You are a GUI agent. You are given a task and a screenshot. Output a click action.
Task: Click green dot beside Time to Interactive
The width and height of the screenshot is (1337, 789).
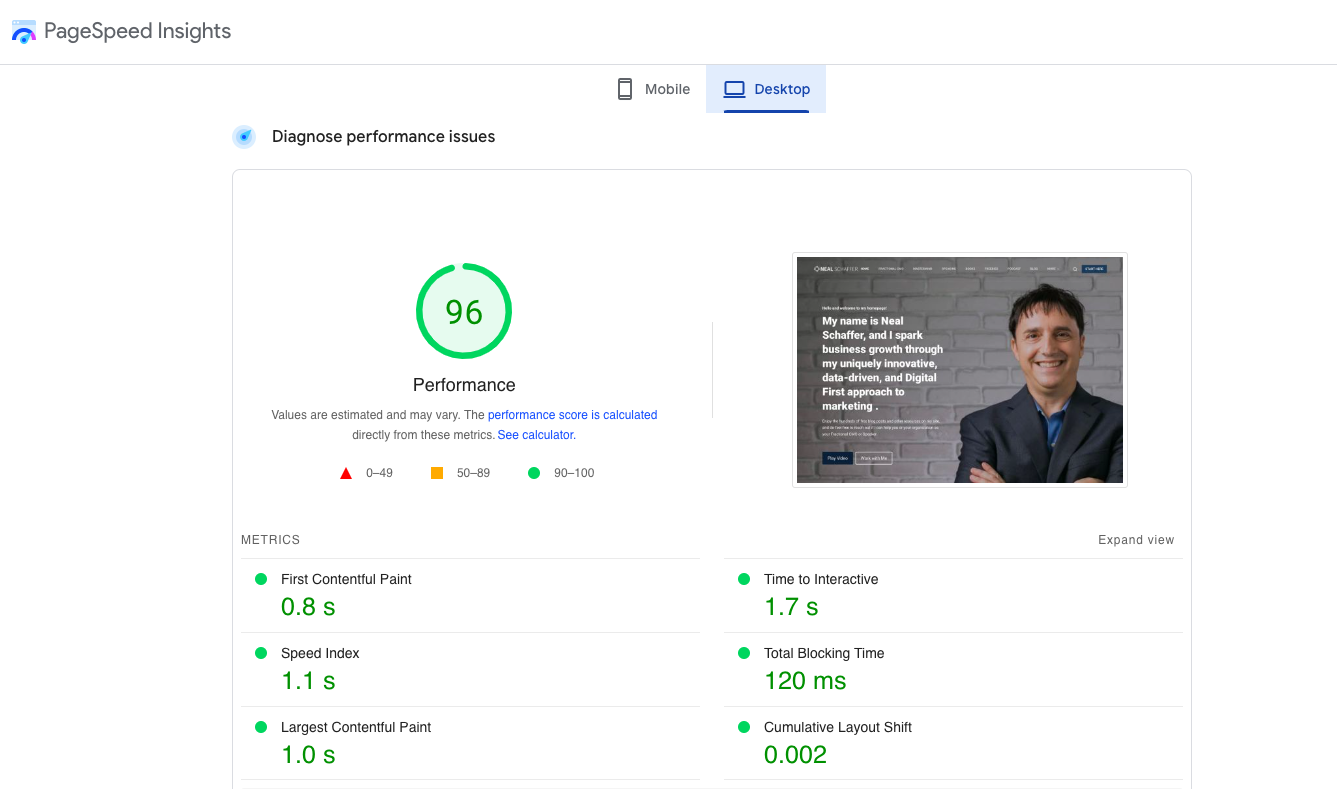[744, 579]
